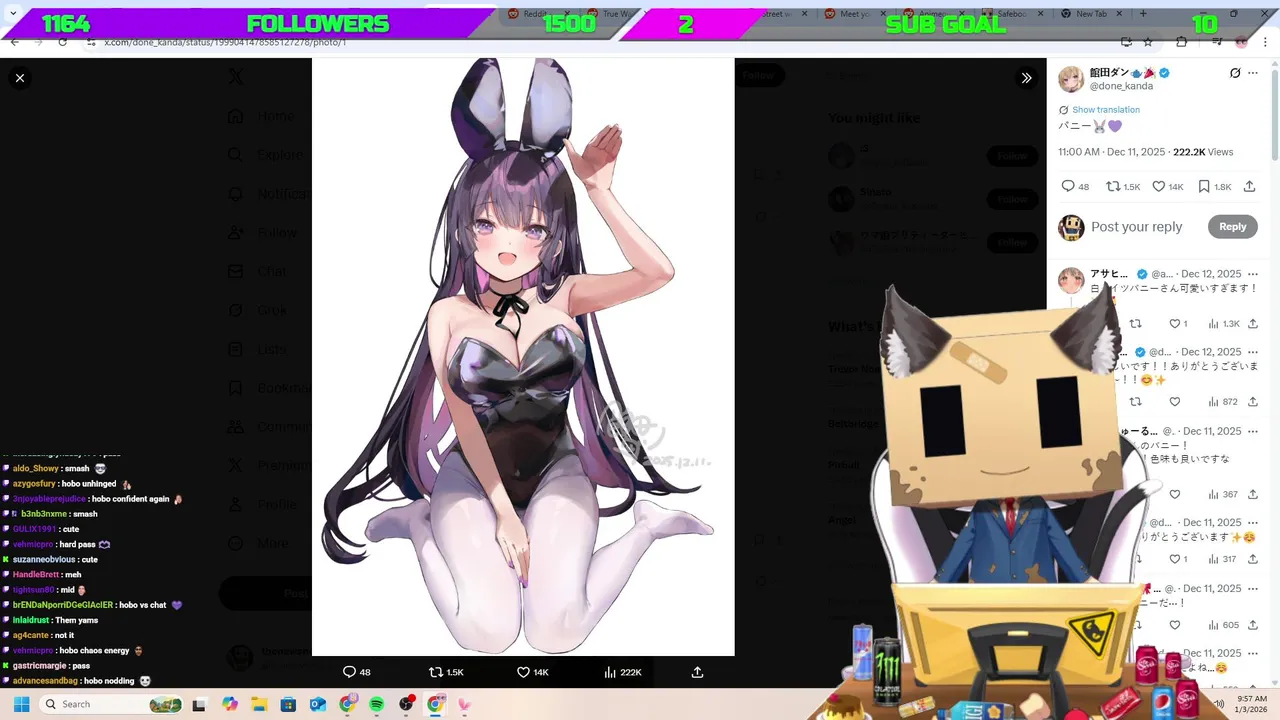Click the reply icon with 48 in side panel
The image size is (1280, 720).
coord(1068,186)
